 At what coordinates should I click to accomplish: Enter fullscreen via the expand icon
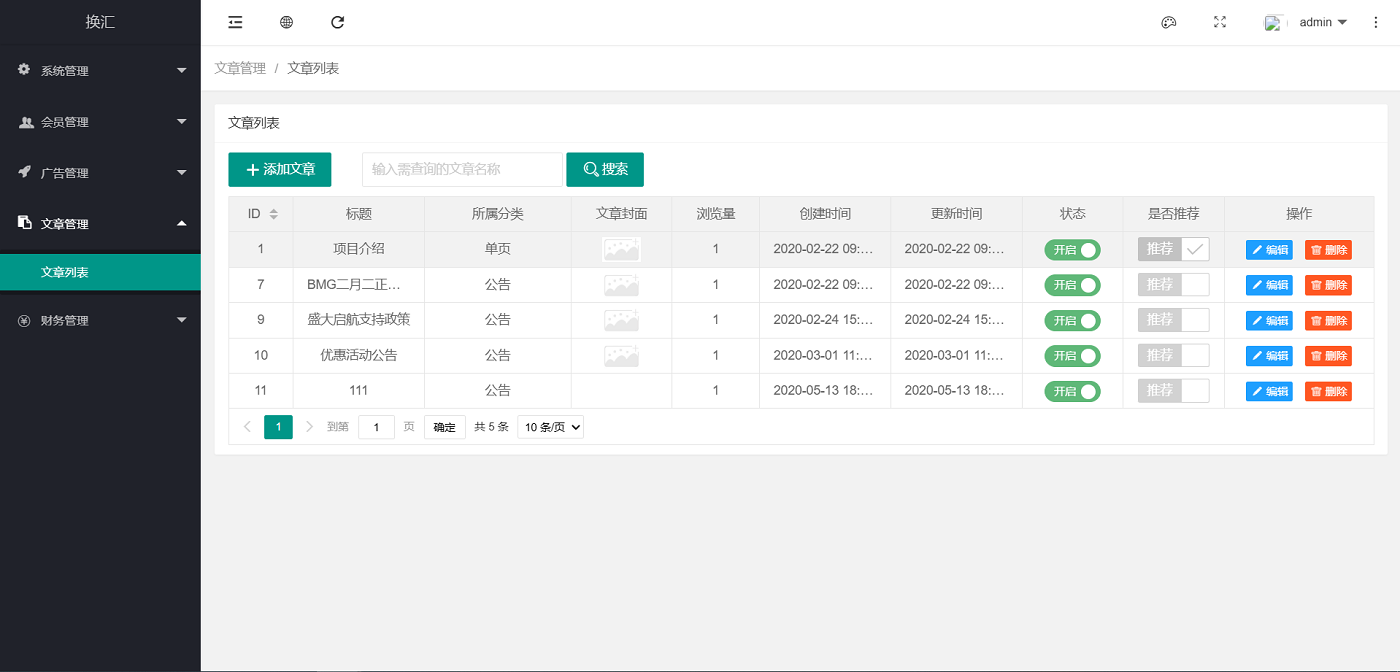(x=1220, y=22)
